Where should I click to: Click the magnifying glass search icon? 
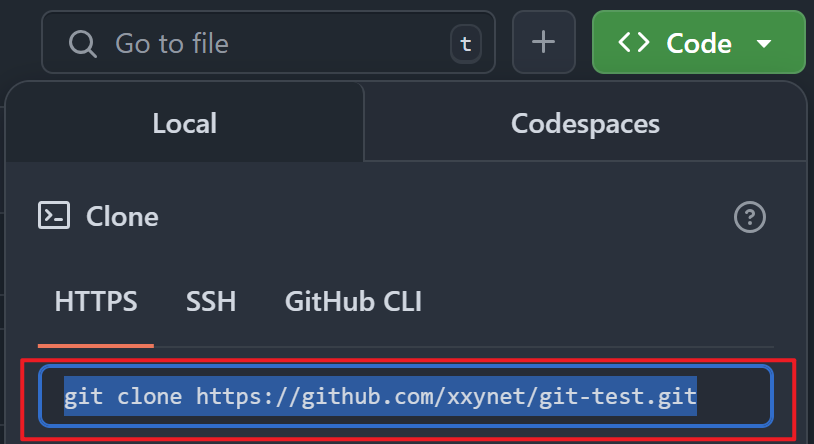pyautogui.click(x=83, y=44)
